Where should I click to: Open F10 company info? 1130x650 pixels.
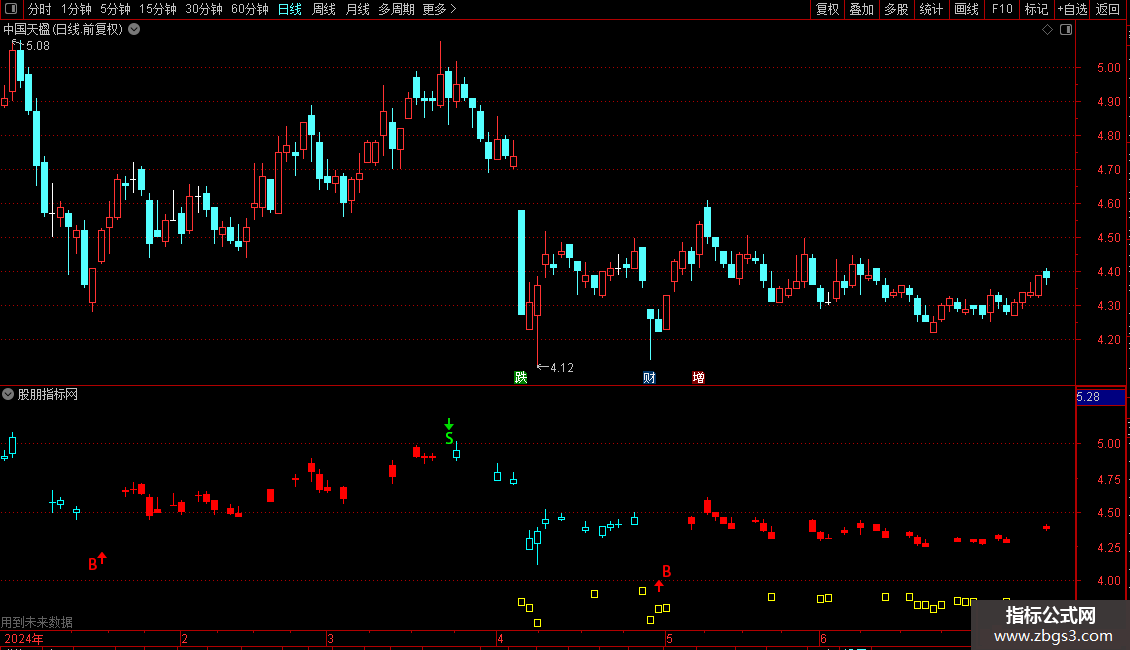tap(1002, 9)
